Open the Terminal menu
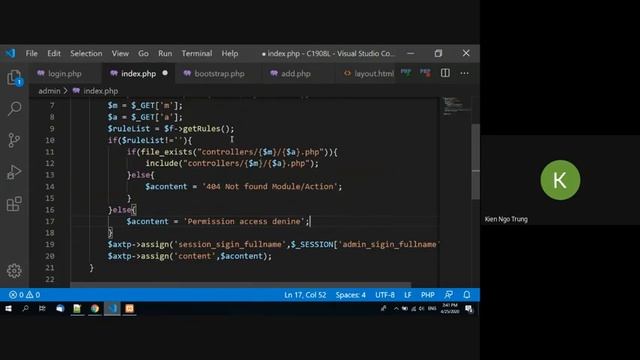This screenshot has height=360, width=640. click(197, 53)
